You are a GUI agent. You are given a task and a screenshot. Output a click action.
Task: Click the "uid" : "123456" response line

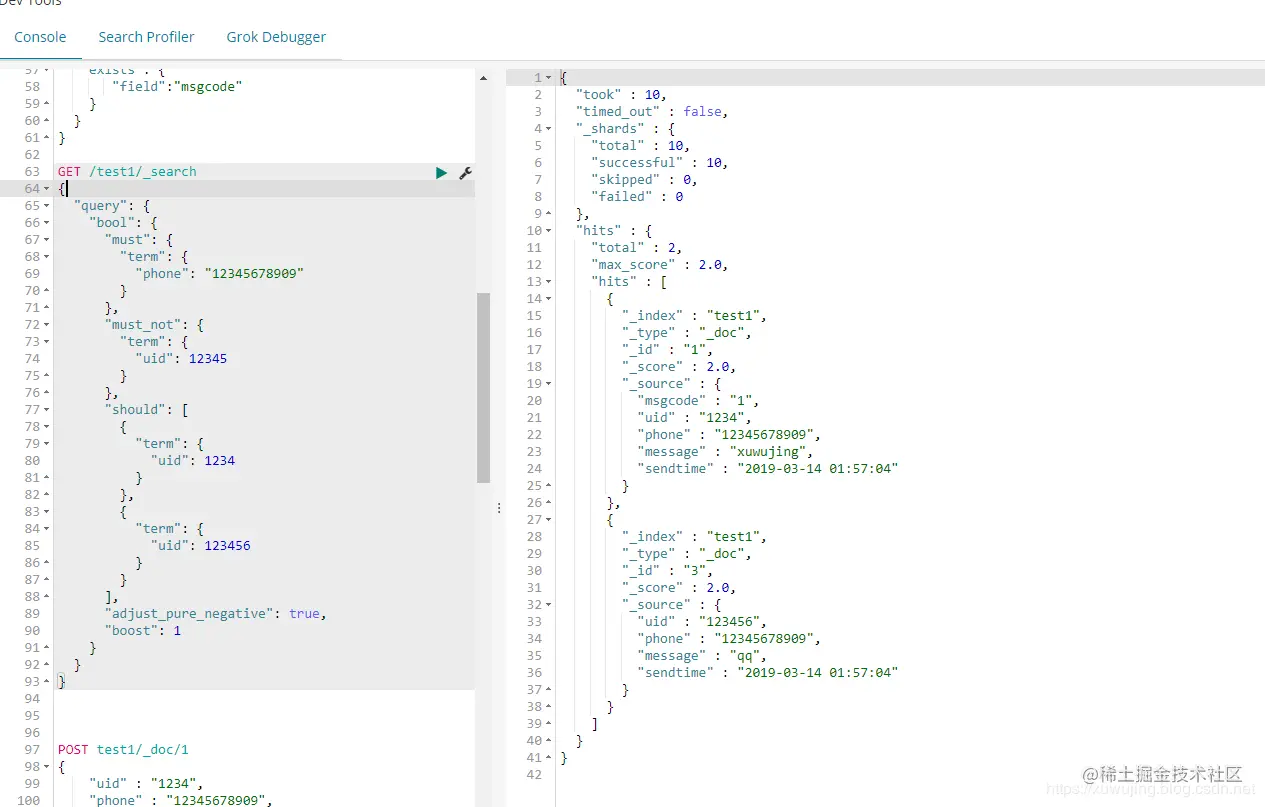pos(701,622)
